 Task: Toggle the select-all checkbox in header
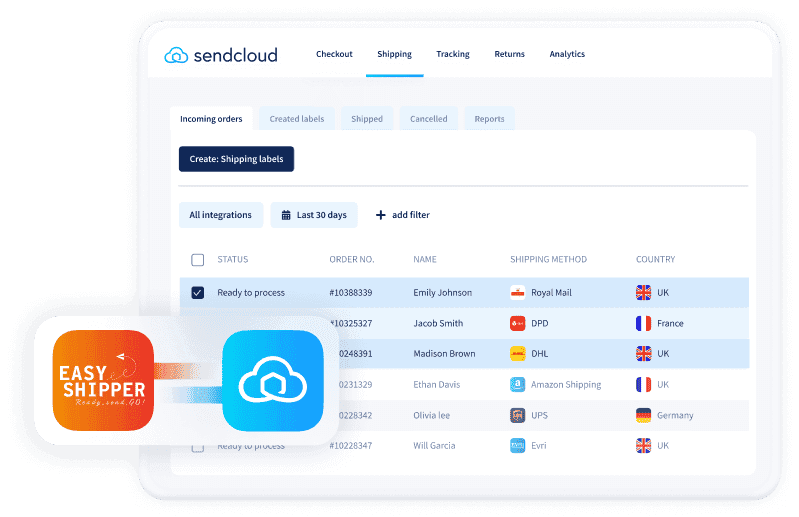click(198, 260)
